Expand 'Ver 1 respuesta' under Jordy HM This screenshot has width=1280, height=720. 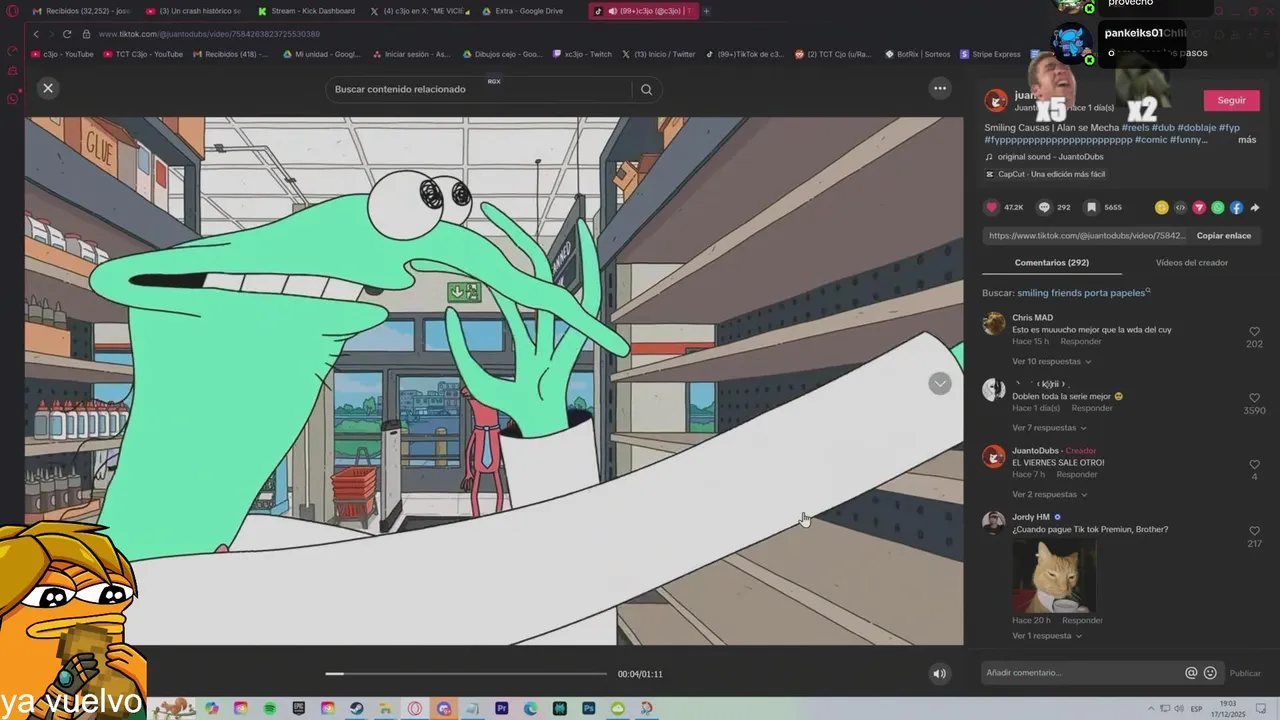point(1046,636)
